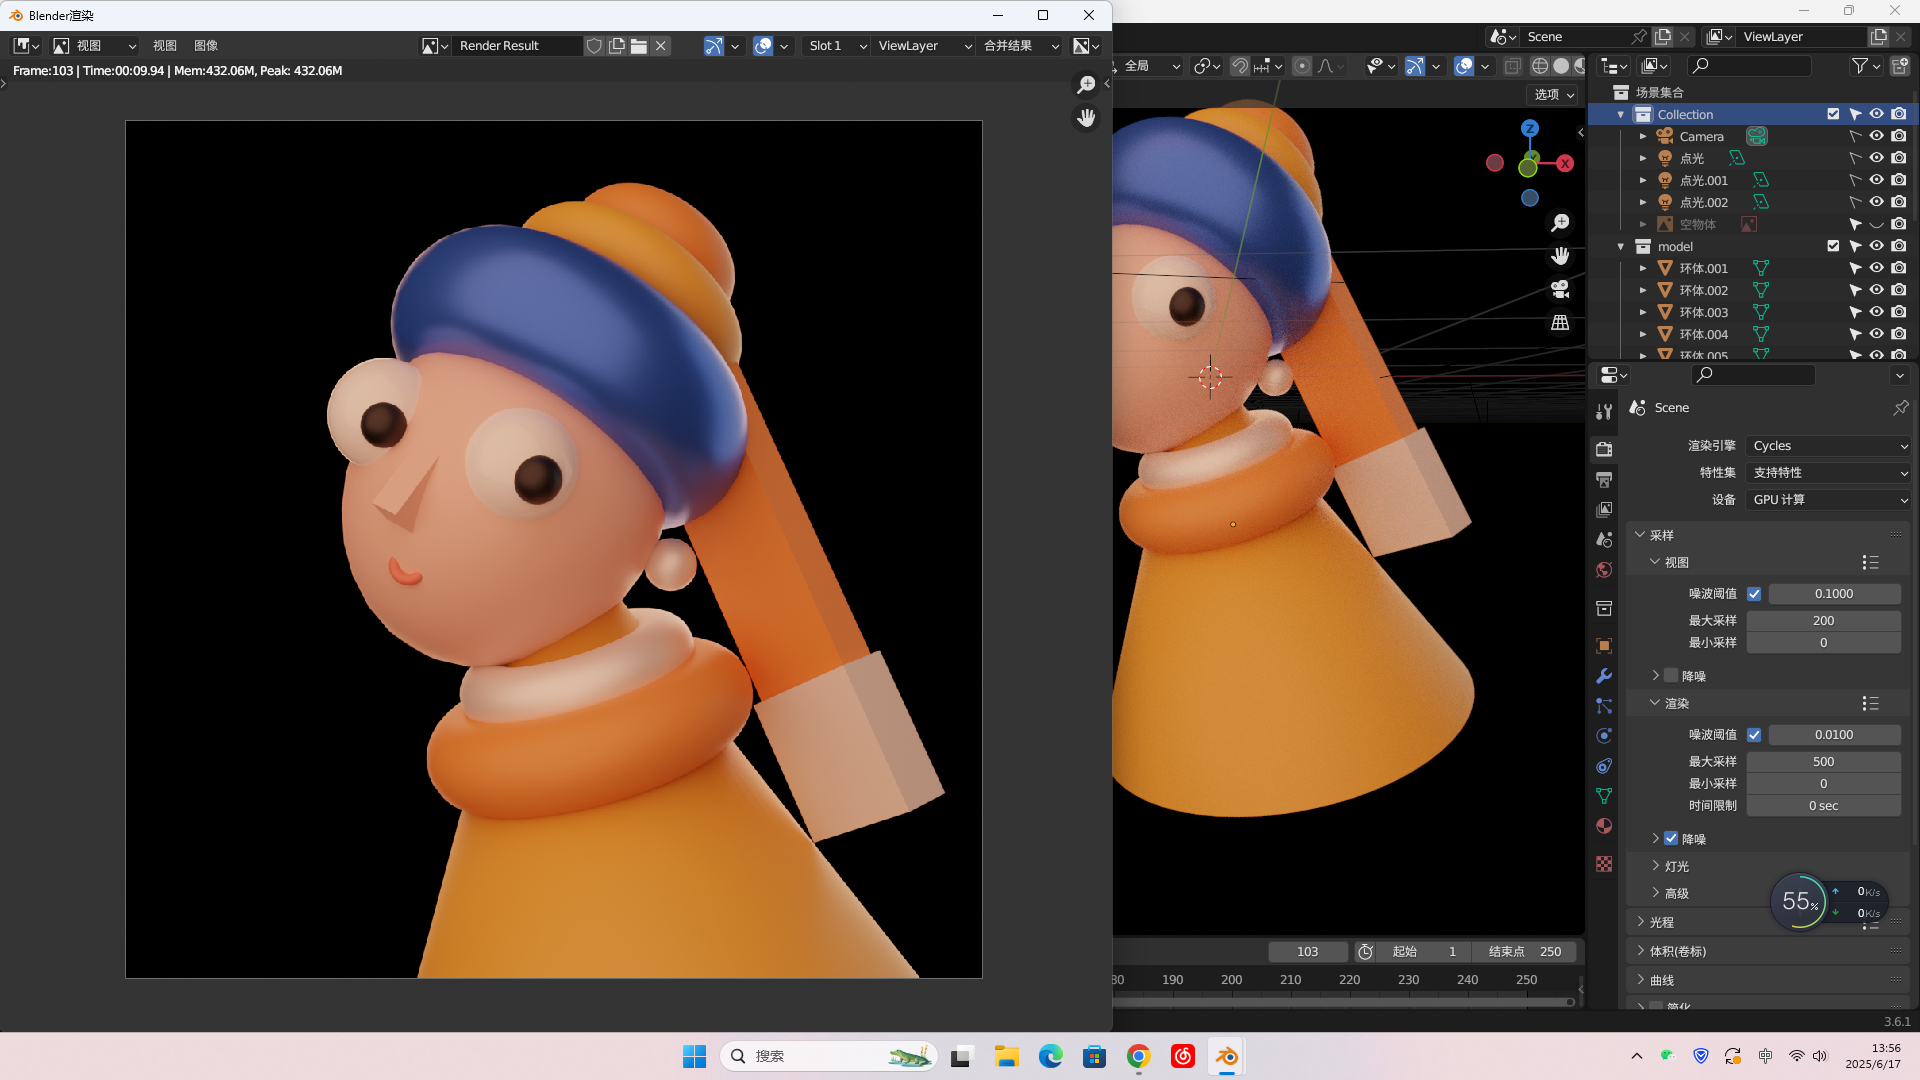The width and height of the screenshot is (1920, 1080).
Task: Click camera view icon in 3D viewport
Action: 1560,289
